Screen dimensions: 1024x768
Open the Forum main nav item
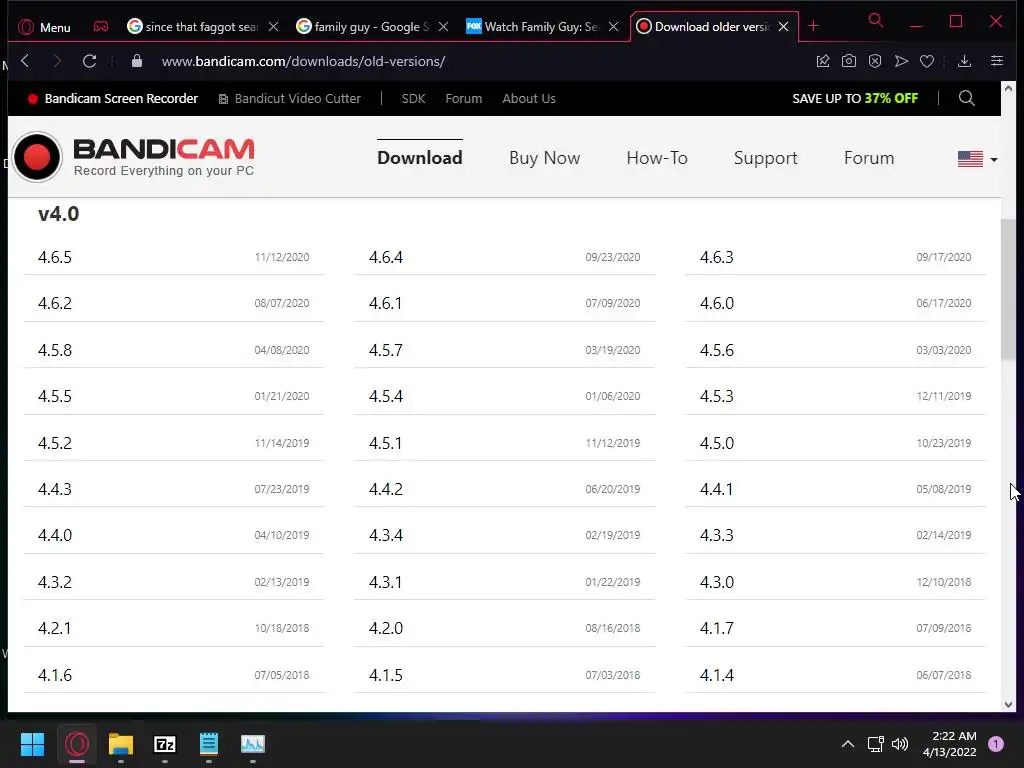coord(869,158)
